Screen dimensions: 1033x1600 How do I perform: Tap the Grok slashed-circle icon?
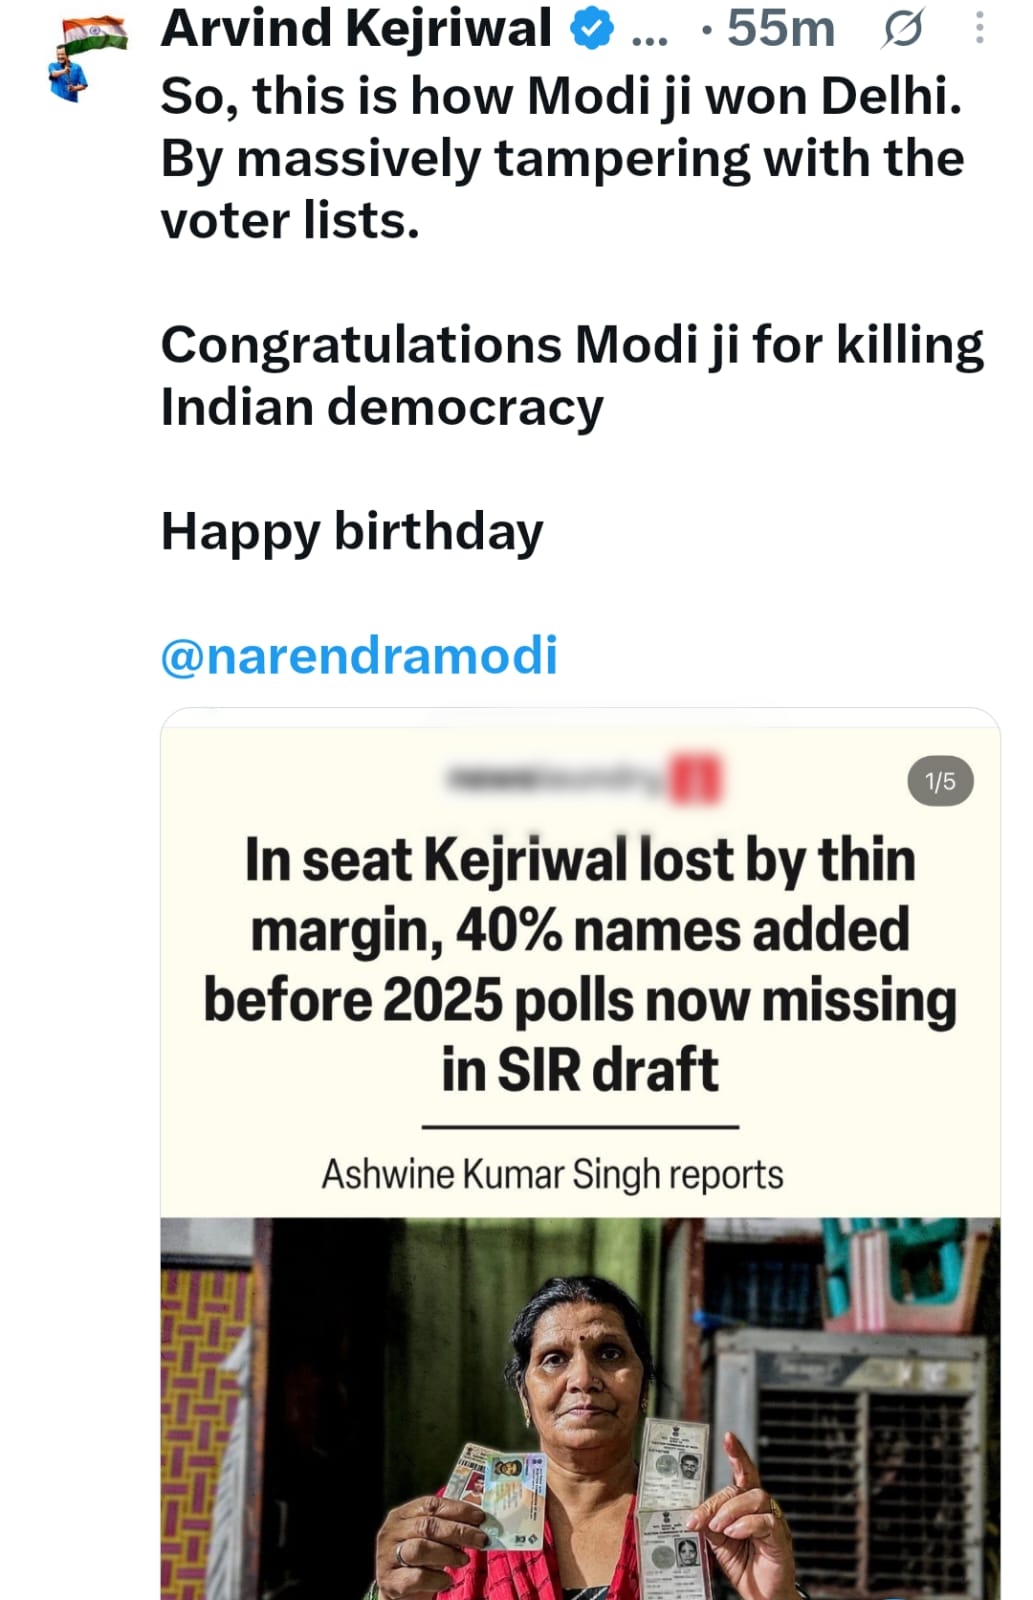tap(902, 29)
